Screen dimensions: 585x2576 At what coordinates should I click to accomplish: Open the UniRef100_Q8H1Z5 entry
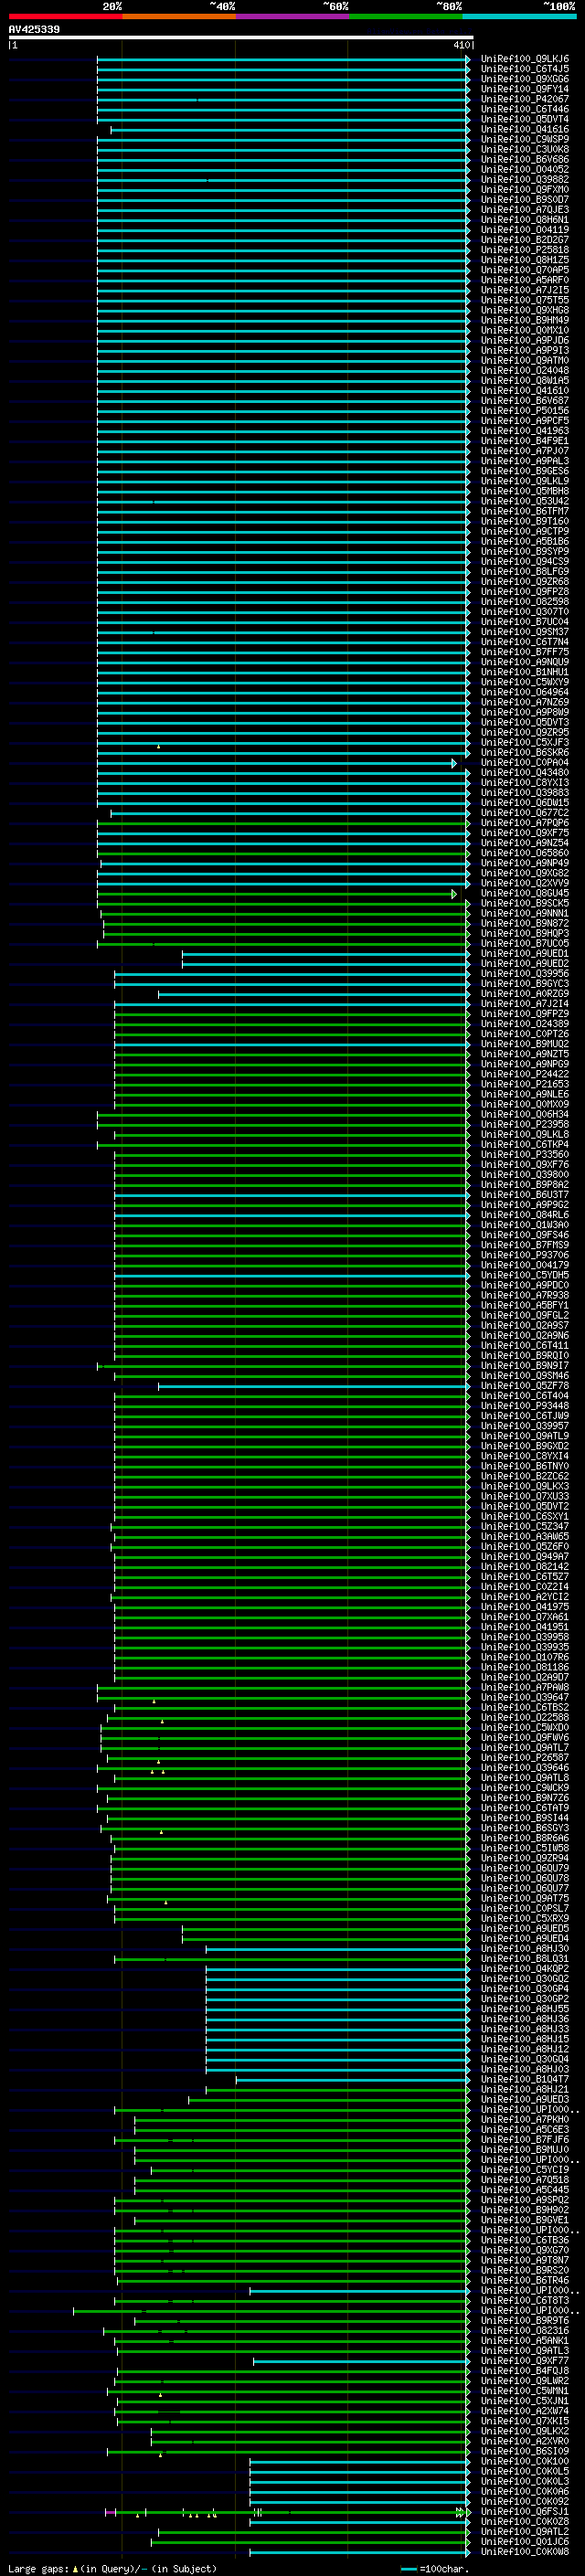click(x=525, y=260)
